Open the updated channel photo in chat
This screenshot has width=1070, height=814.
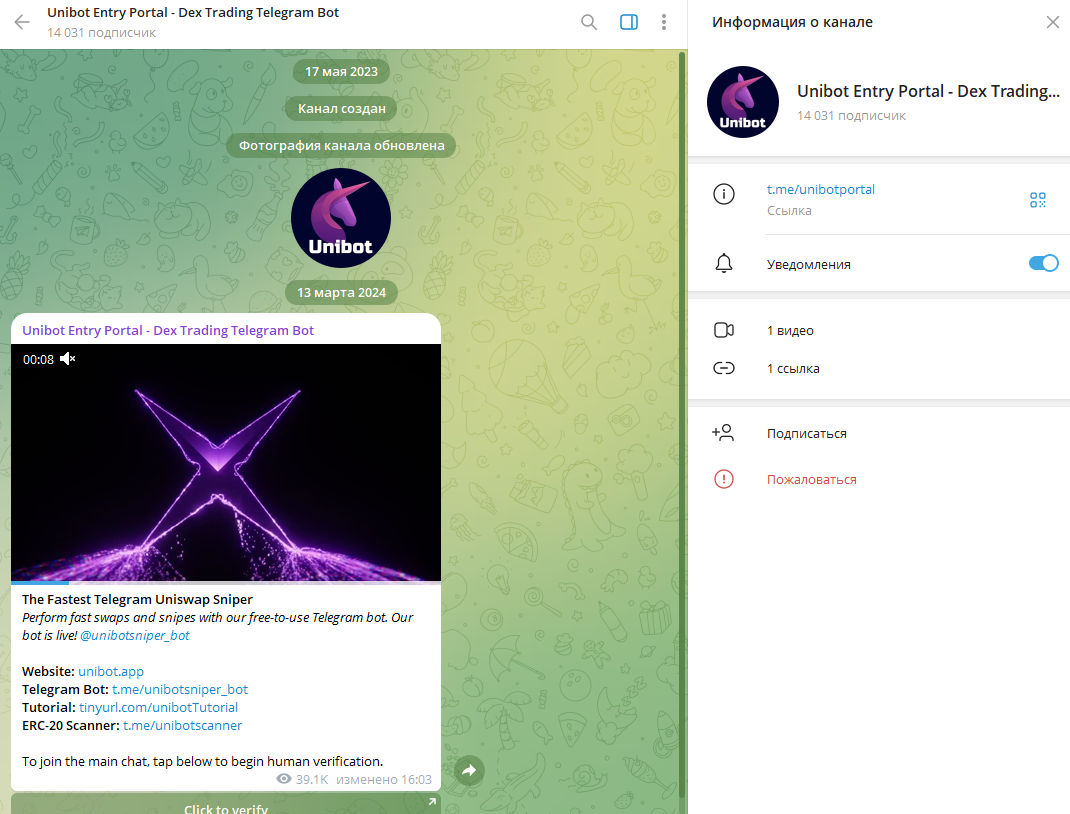click(341, 218)
